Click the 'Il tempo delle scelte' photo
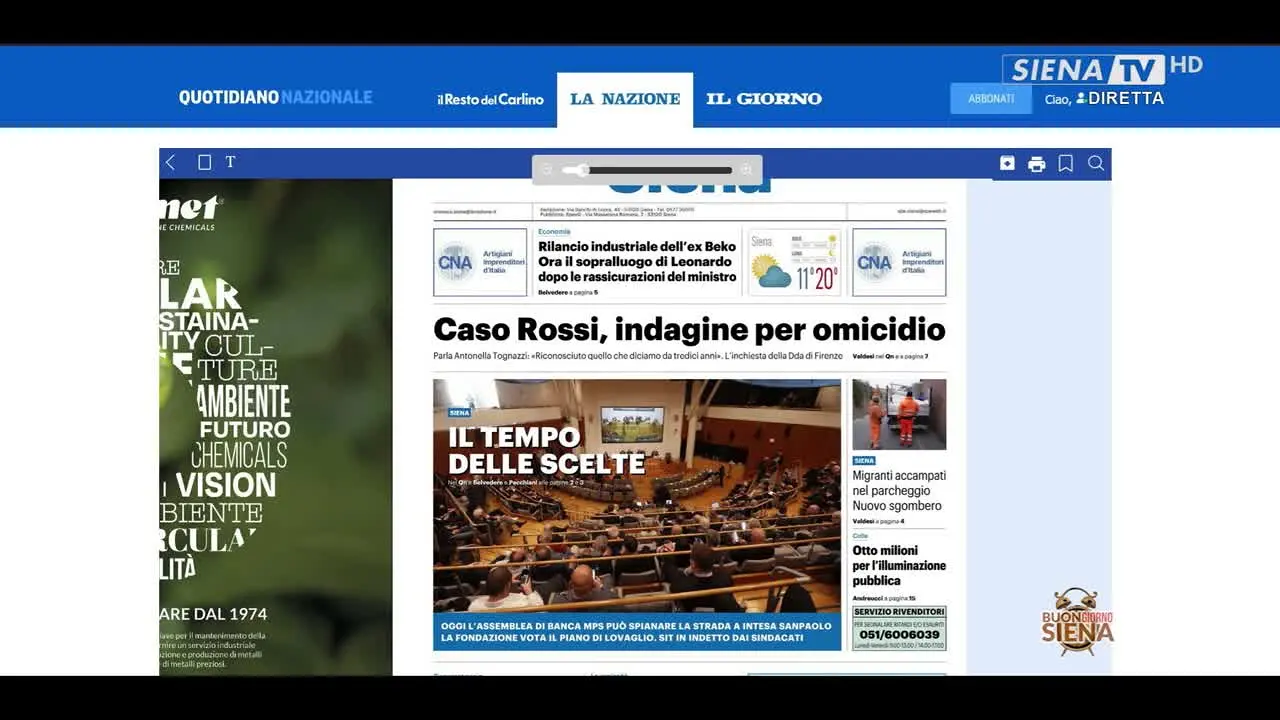This screenshot has height=720, width=1280. pyautogui.click(x=637, y=495)
